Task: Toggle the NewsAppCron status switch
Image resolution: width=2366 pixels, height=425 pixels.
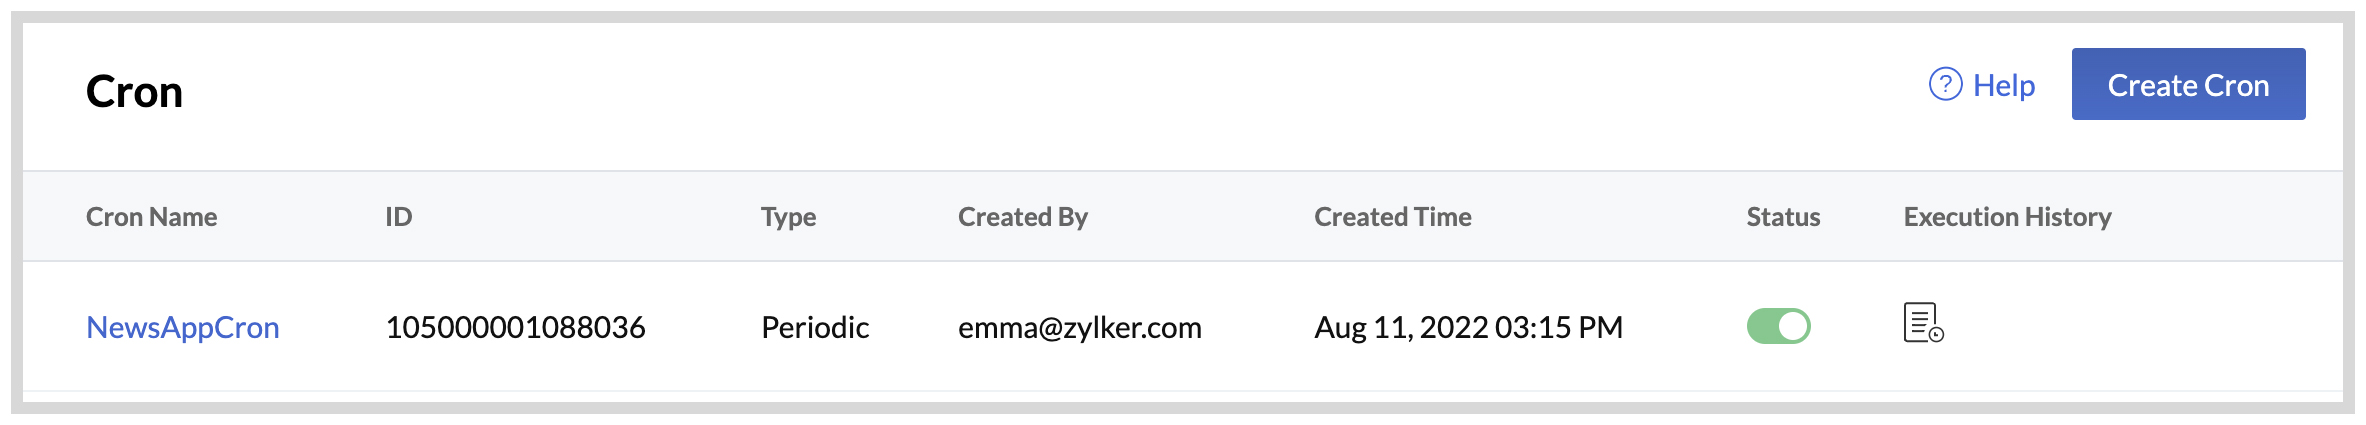Action: point(1778,326)
